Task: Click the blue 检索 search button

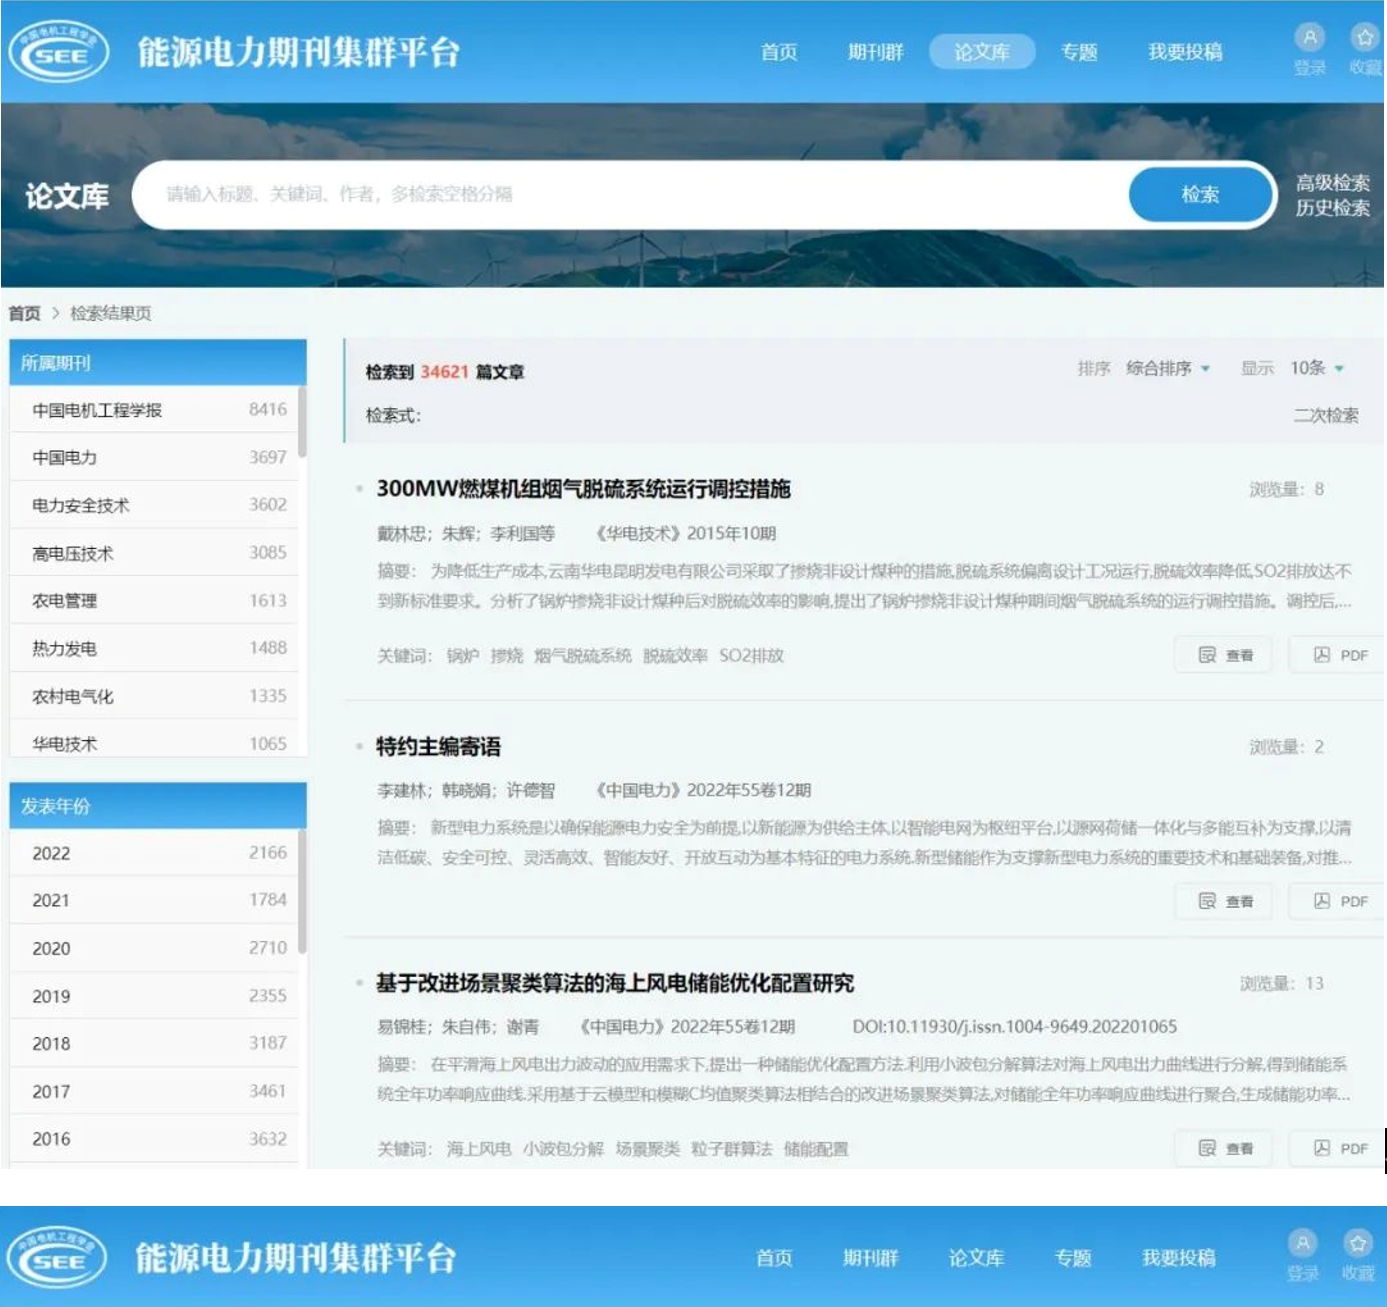Action: tap(1200, 195)
